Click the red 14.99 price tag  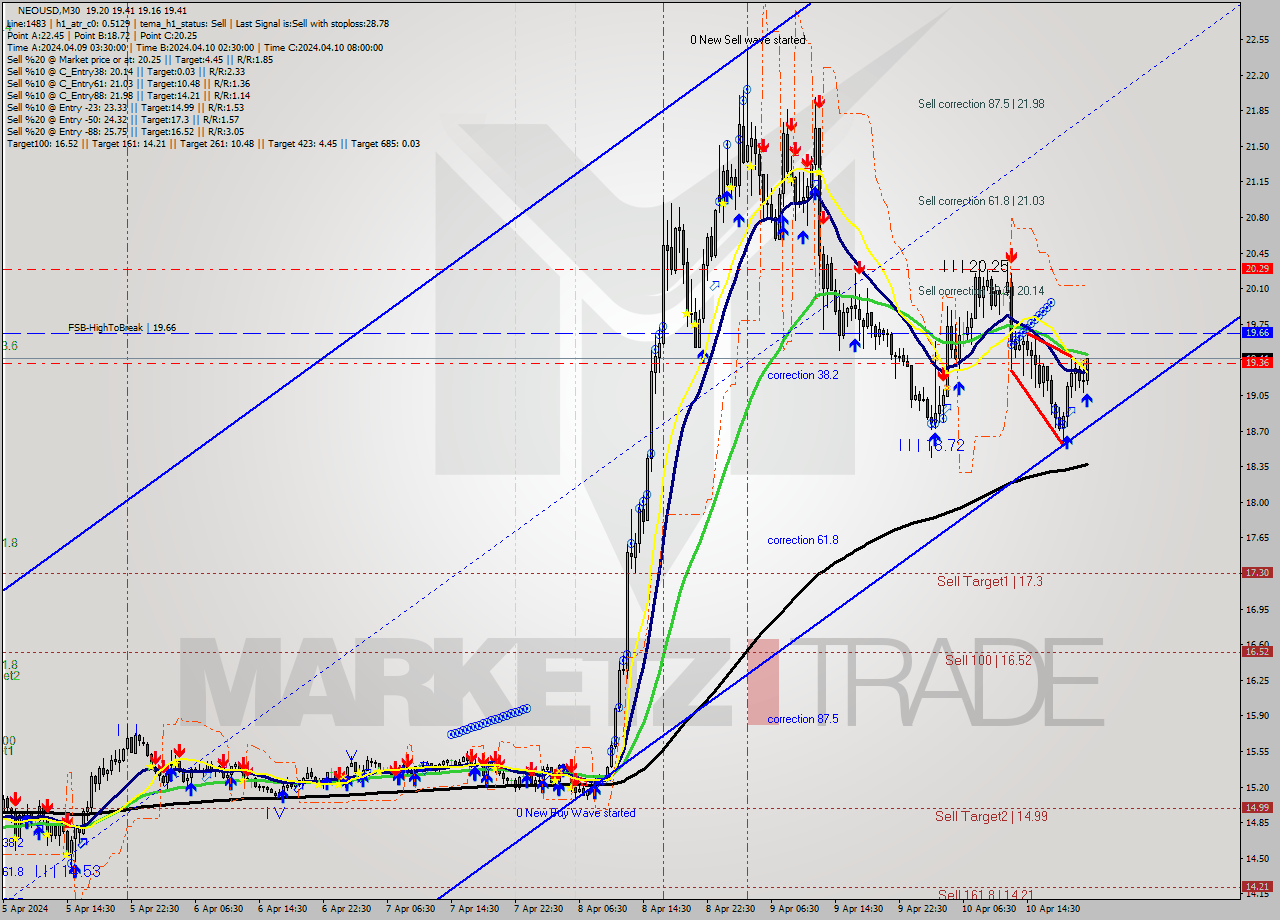(1256, 807)
